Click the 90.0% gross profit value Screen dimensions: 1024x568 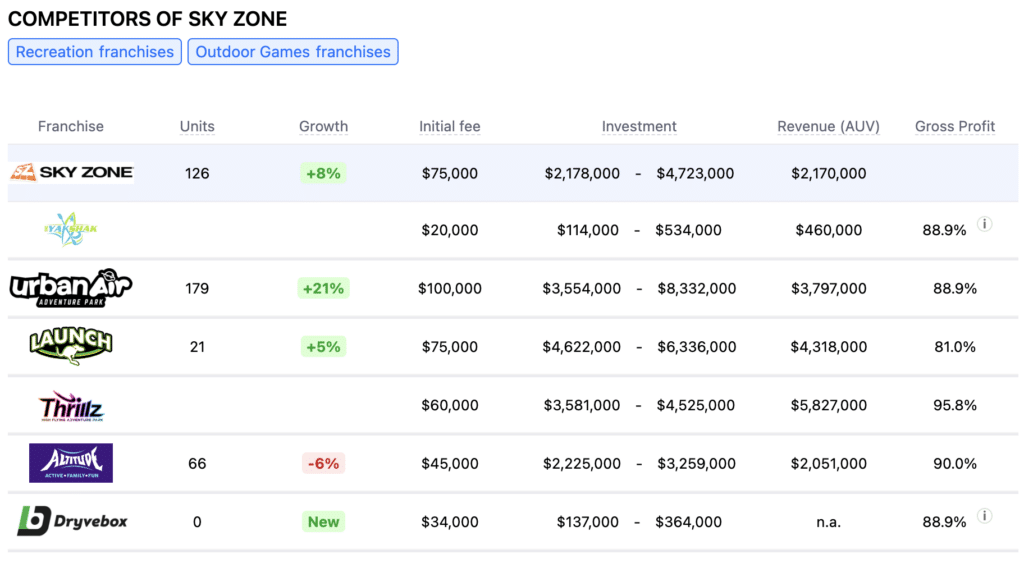tap(955, 464)
